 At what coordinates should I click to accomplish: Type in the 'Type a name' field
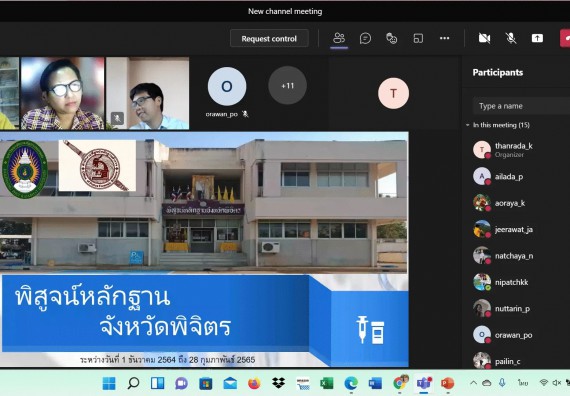tap(521, 106)
